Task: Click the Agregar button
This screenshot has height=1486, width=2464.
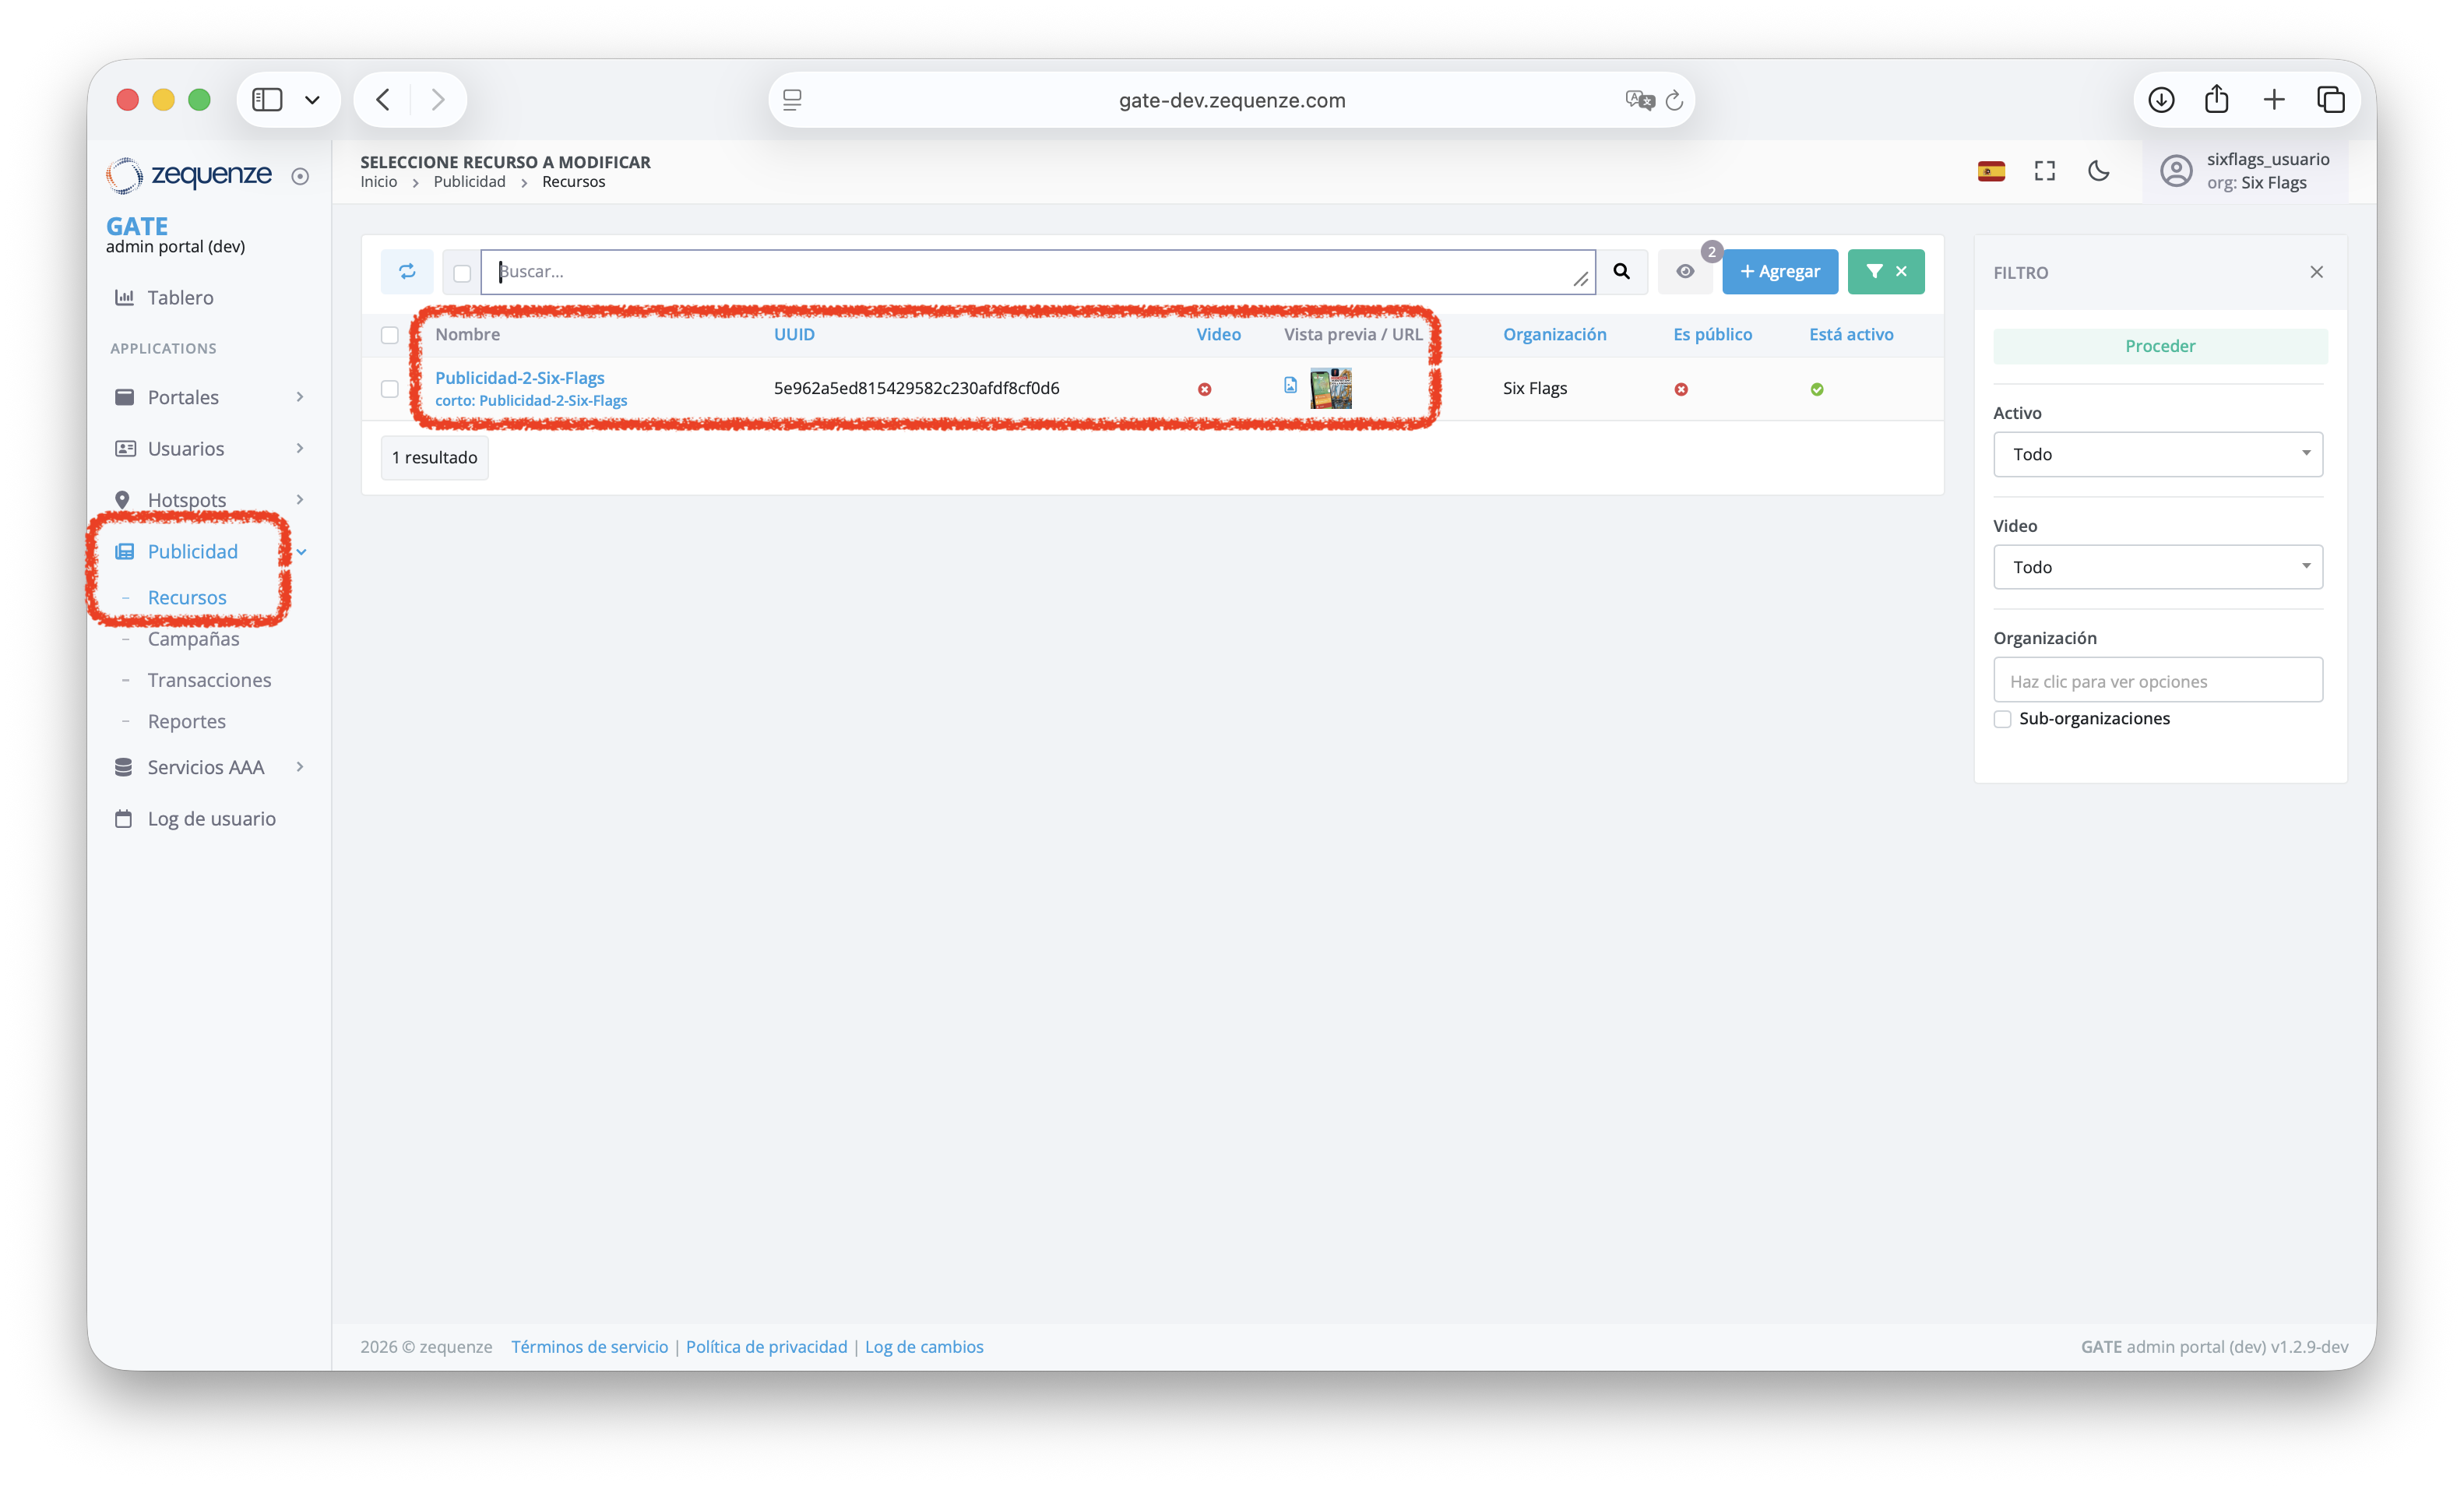Action: click(x=1779, y=271)
